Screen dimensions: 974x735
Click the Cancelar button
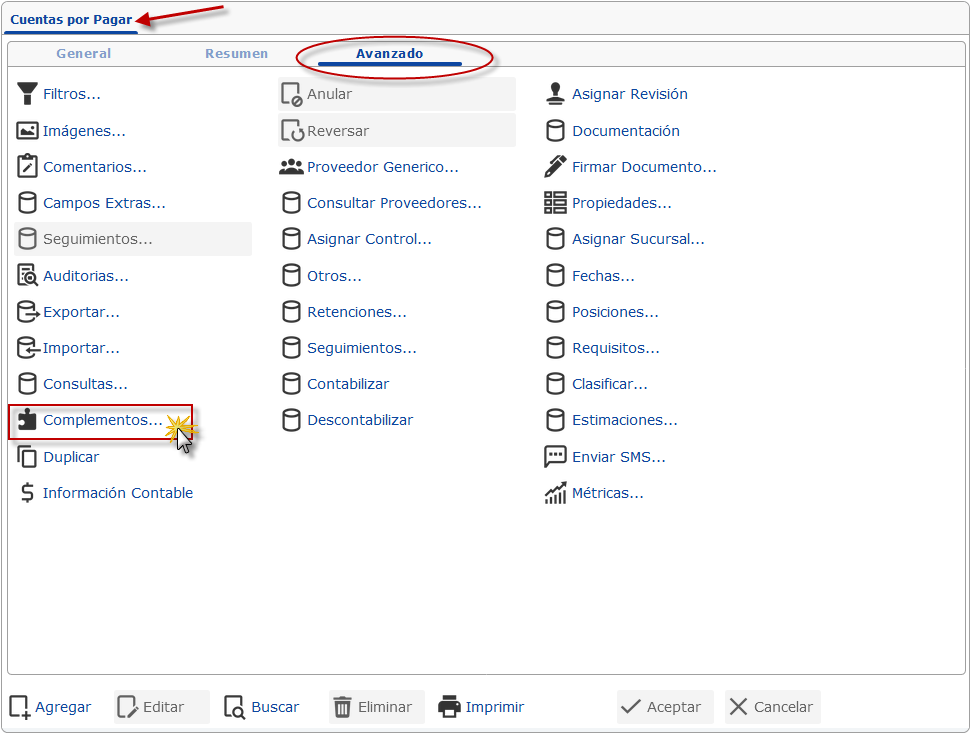[772, 706]
